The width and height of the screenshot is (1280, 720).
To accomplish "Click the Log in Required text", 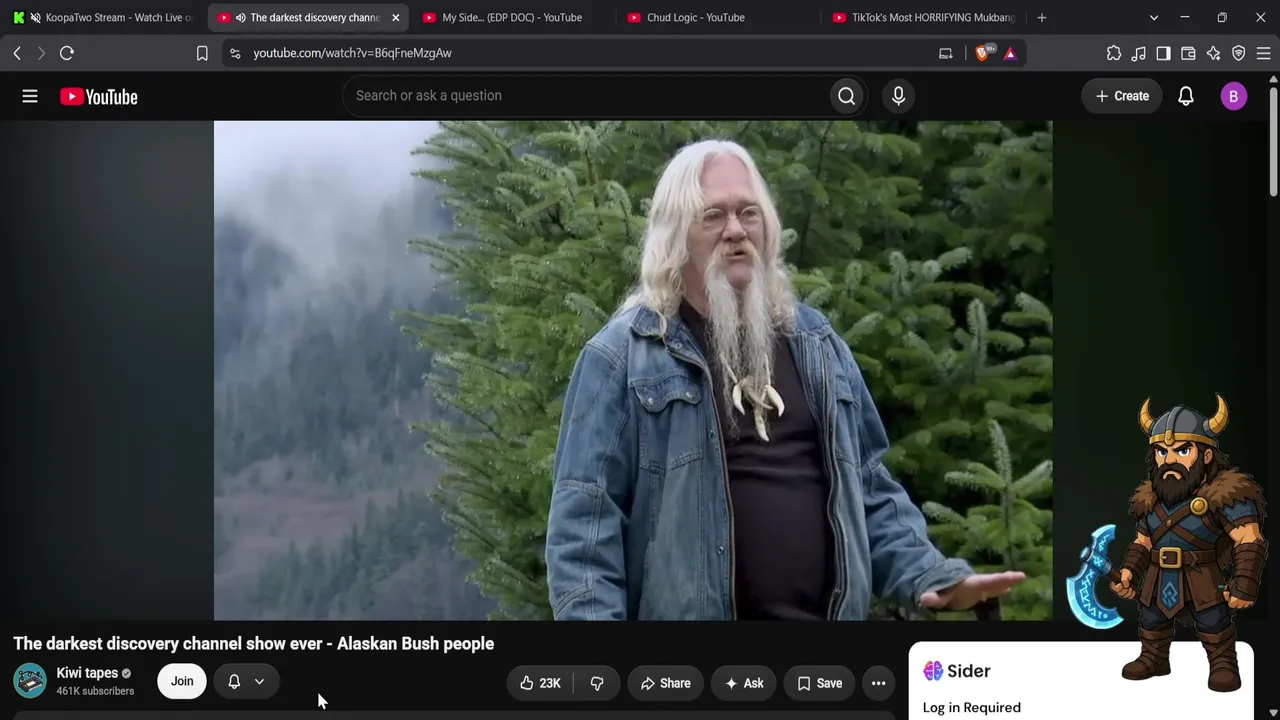I will click(x=972, y=708).
